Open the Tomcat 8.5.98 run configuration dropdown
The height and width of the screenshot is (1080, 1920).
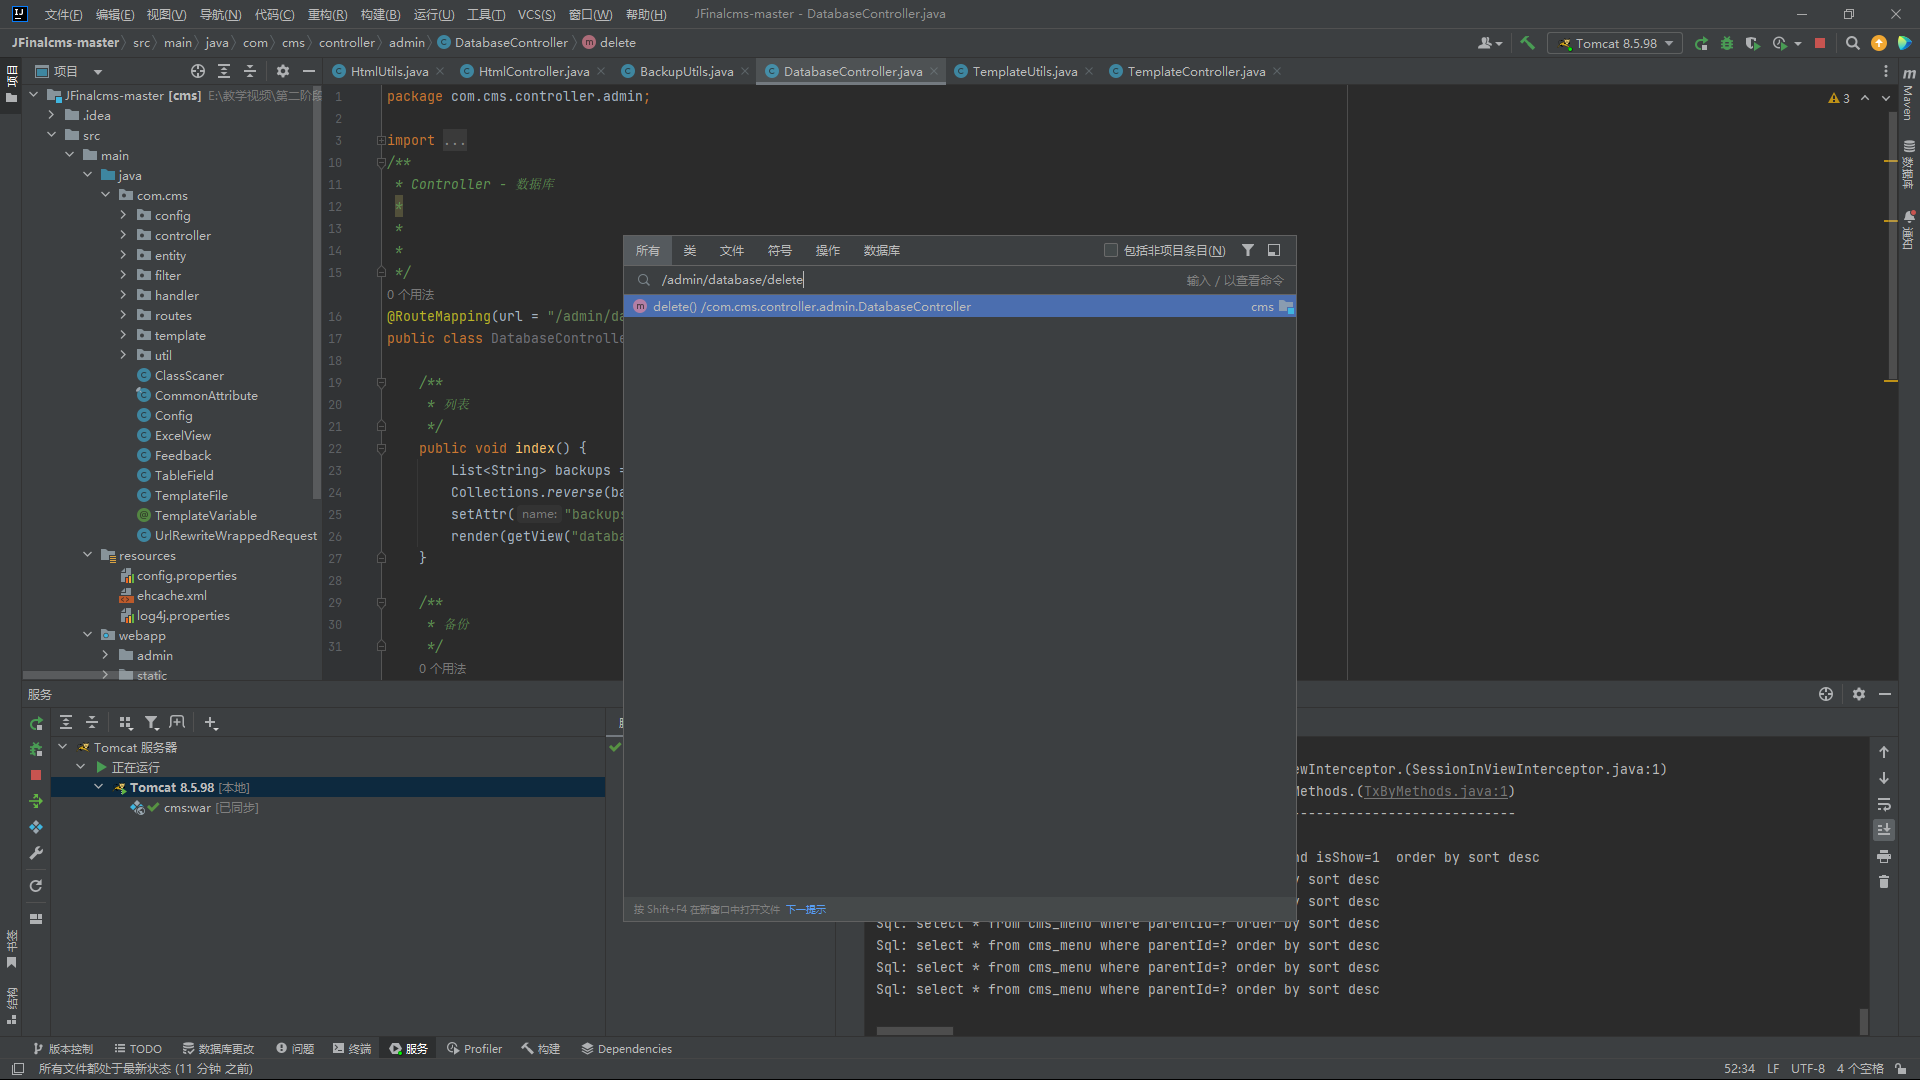1616,43
